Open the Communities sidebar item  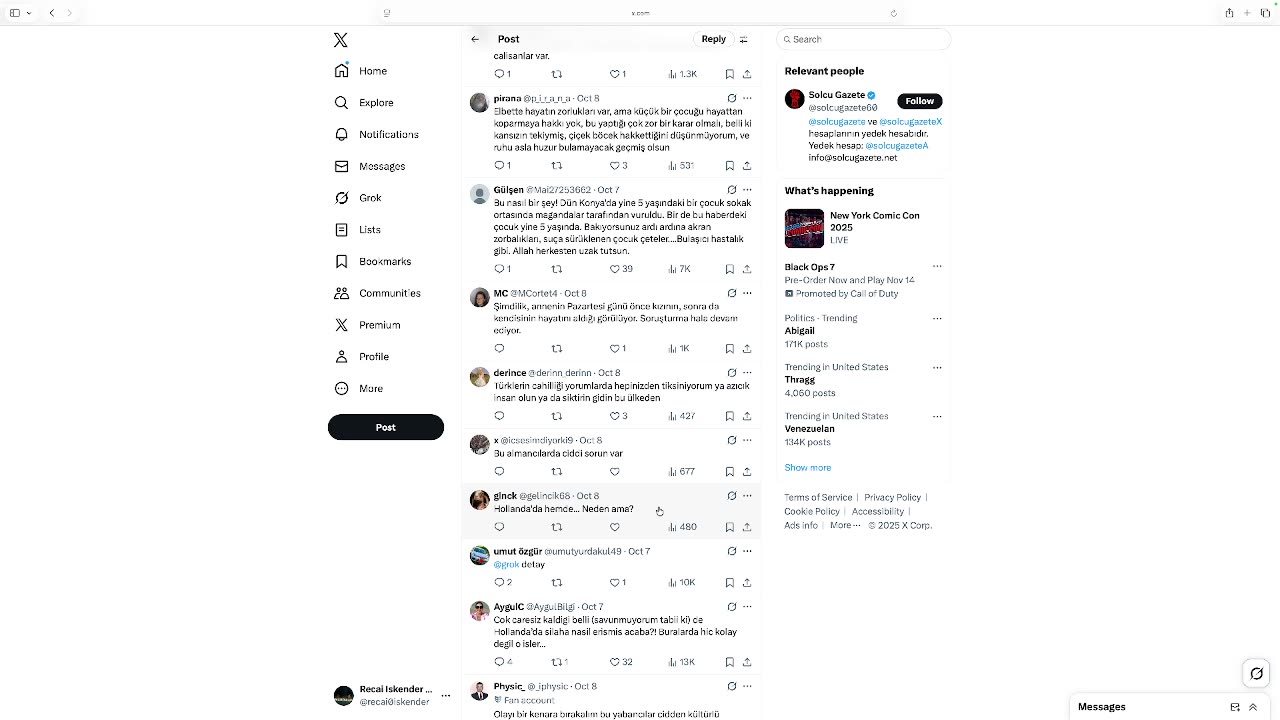click(x=378, y=293)
